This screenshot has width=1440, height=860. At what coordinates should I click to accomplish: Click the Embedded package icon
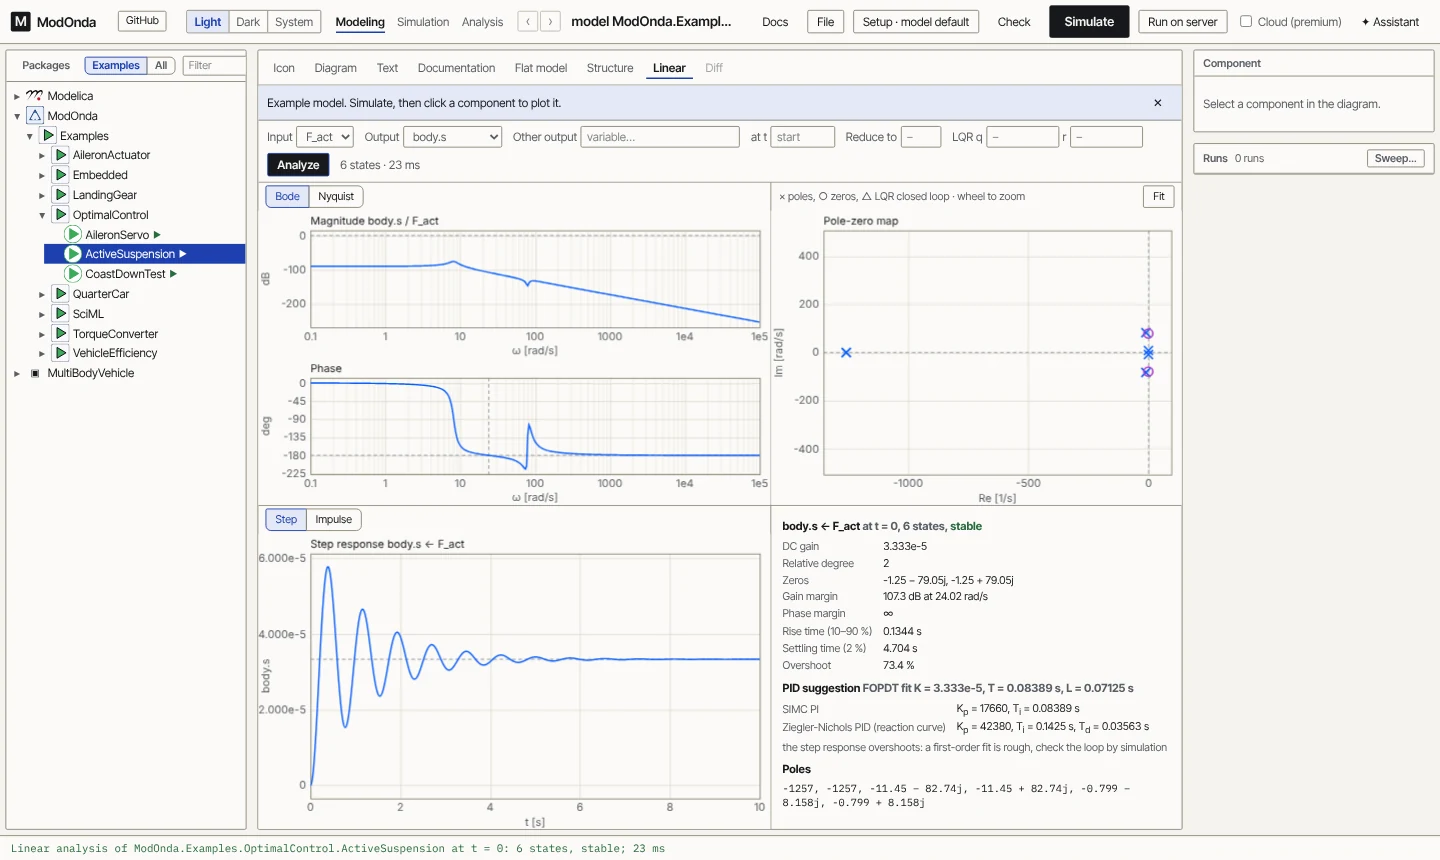click(61, 175)
